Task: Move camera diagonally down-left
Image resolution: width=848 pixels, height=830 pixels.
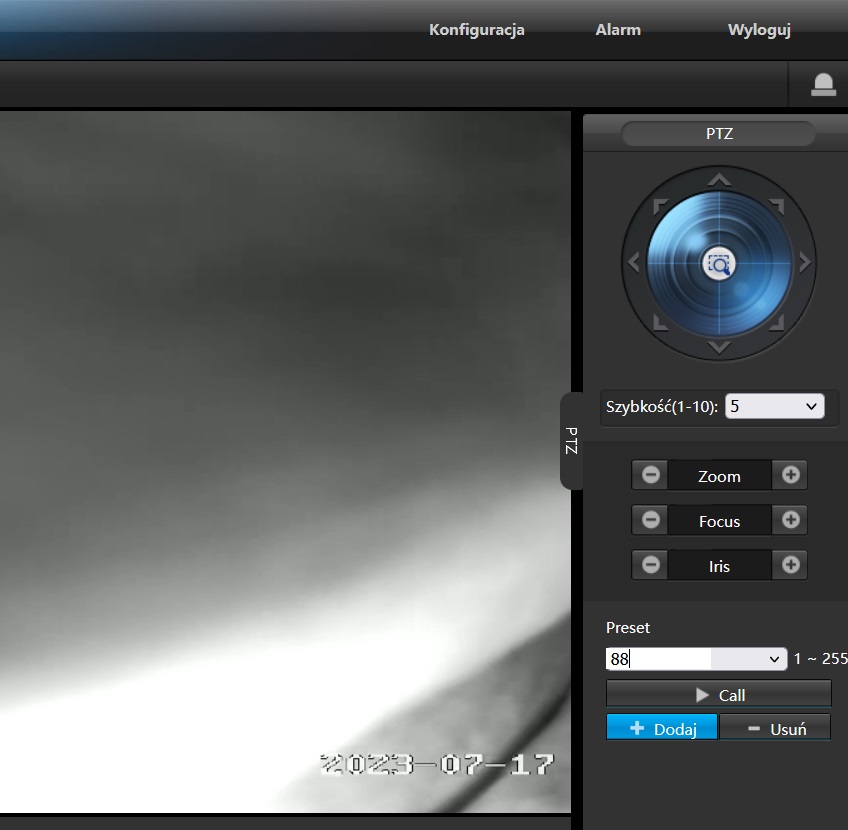Action: pyautogui.click(x=660, y=322)
